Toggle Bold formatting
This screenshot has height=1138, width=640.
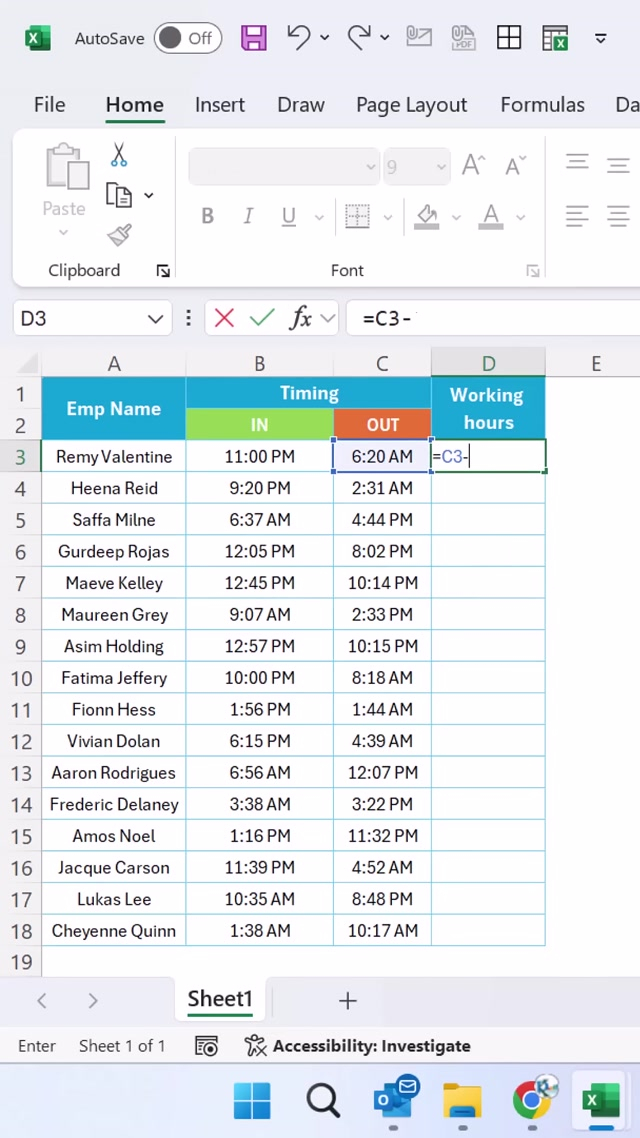tap(208, 216)
